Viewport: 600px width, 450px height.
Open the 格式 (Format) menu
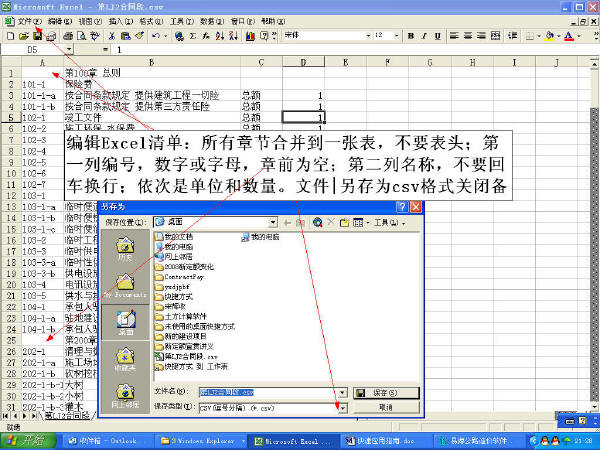(x=149, y=20)
